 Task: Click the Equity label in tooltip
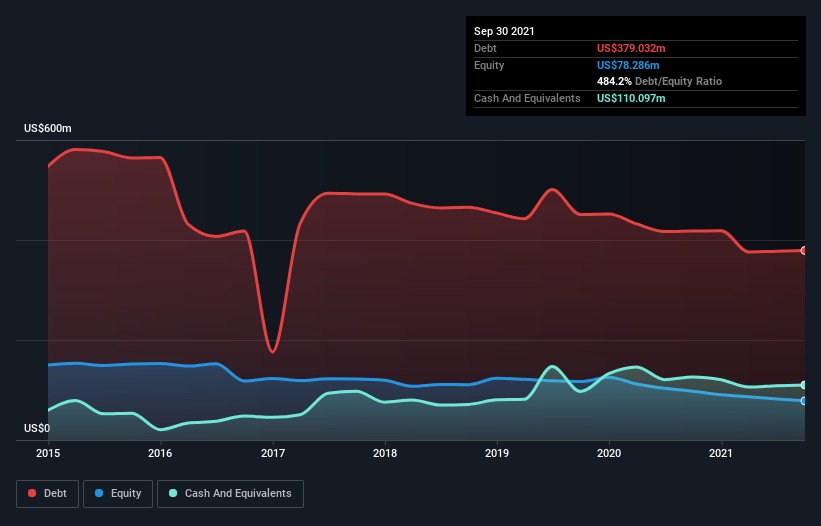[489, 65]
